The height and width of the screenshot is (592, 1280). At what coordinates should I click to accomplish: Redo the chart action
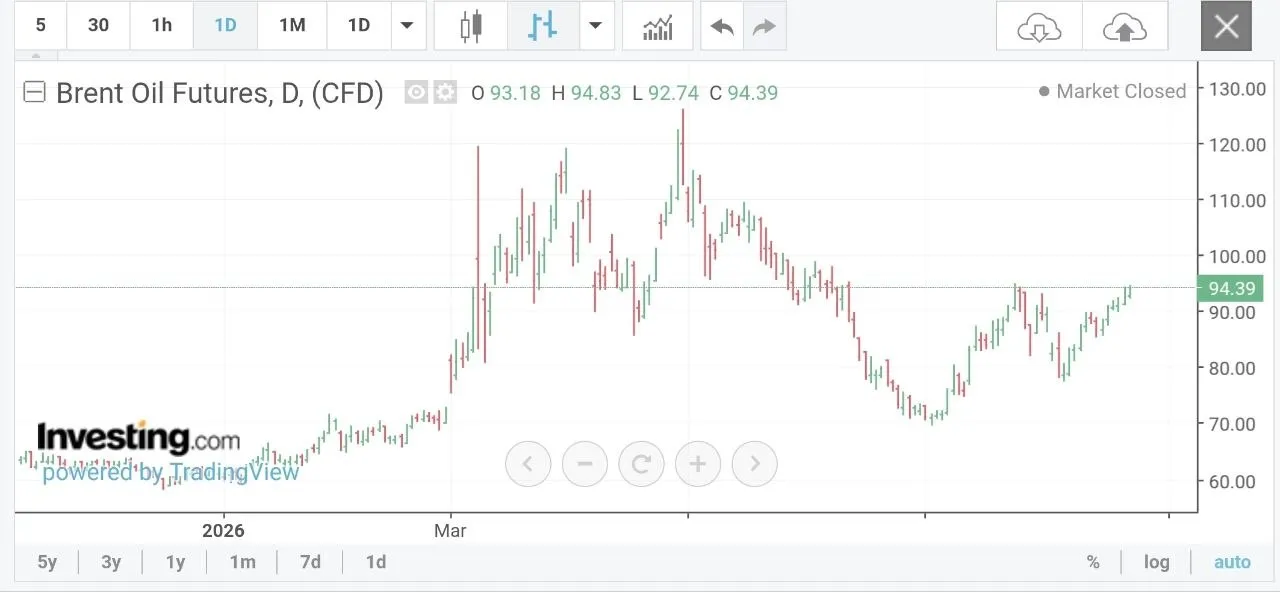765,26
